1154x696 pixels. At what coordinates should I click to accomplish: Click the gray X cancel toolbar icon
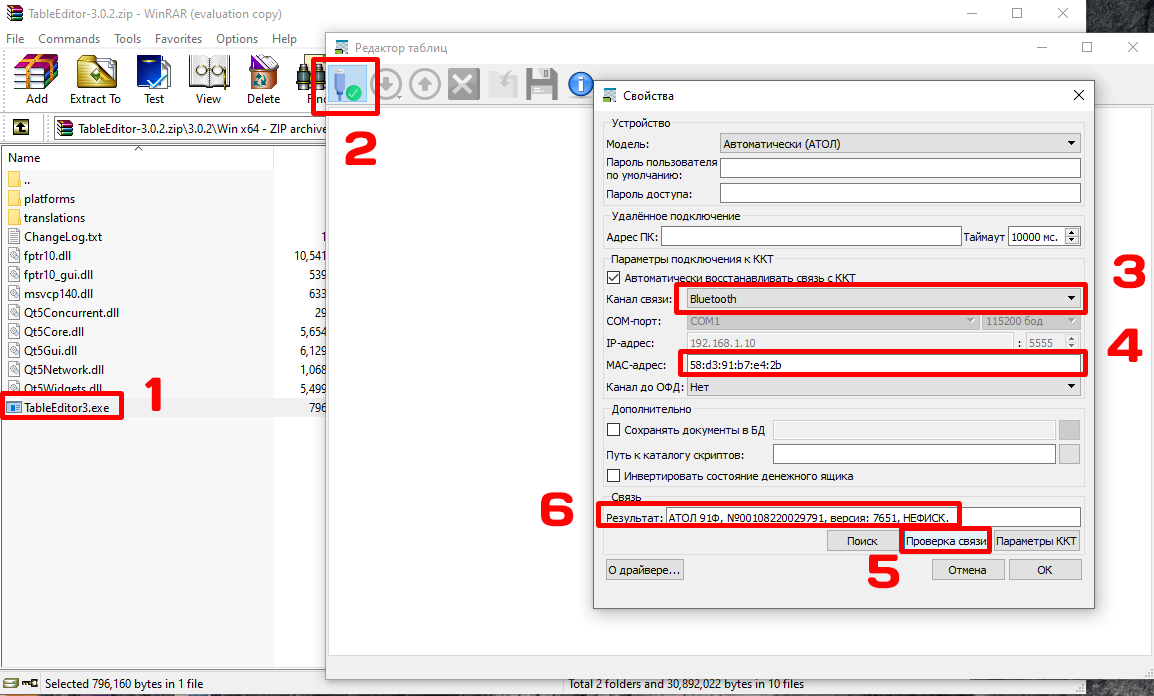[463, 85]
